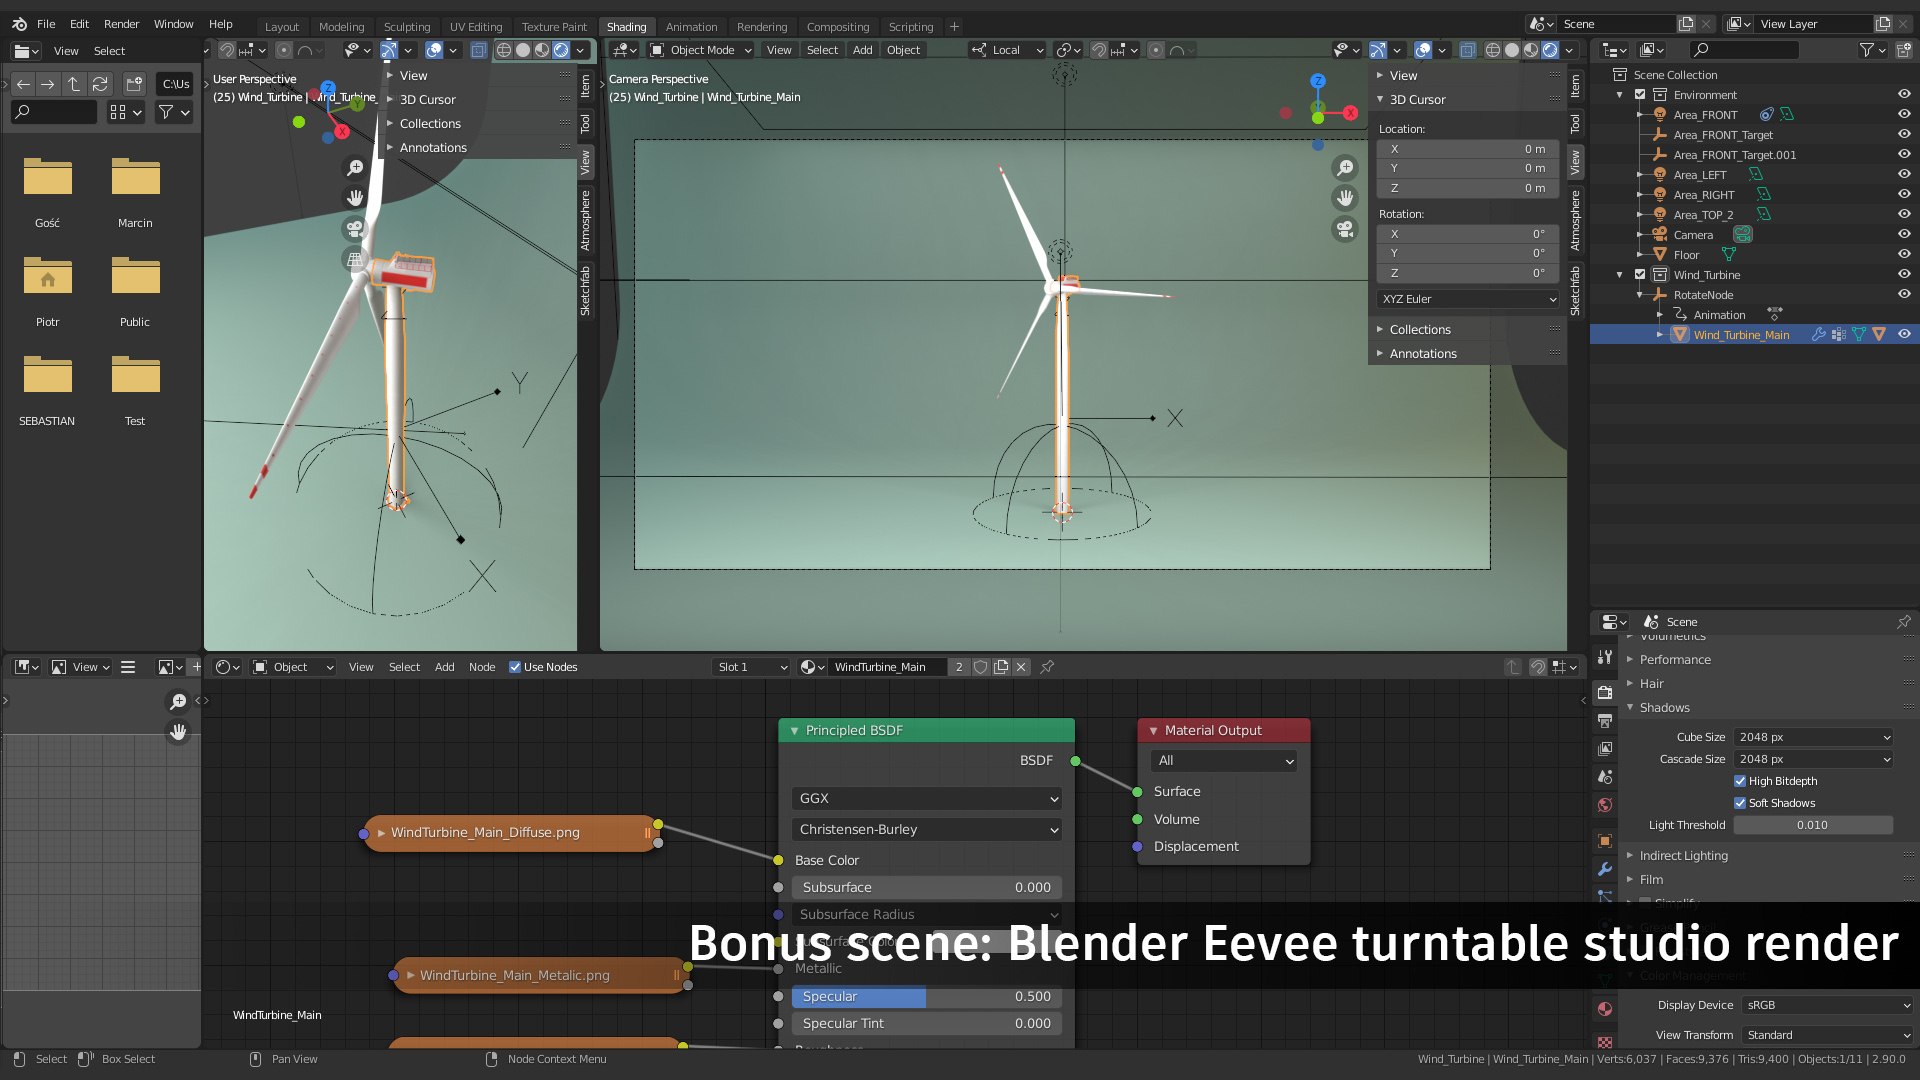
Task: Open GGX distribution dropdown in Principled BSDF
Action: pos(926,798)
